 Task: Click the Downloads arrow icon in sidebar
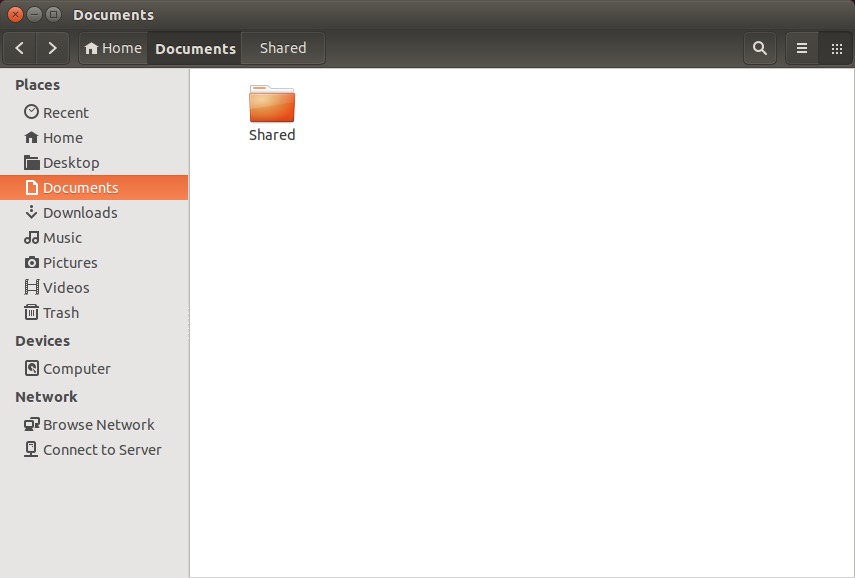32,213
